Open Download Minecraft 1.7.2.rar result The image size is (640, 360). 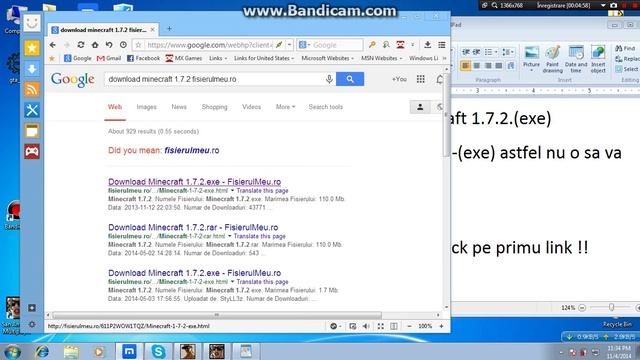click(193, 227)
